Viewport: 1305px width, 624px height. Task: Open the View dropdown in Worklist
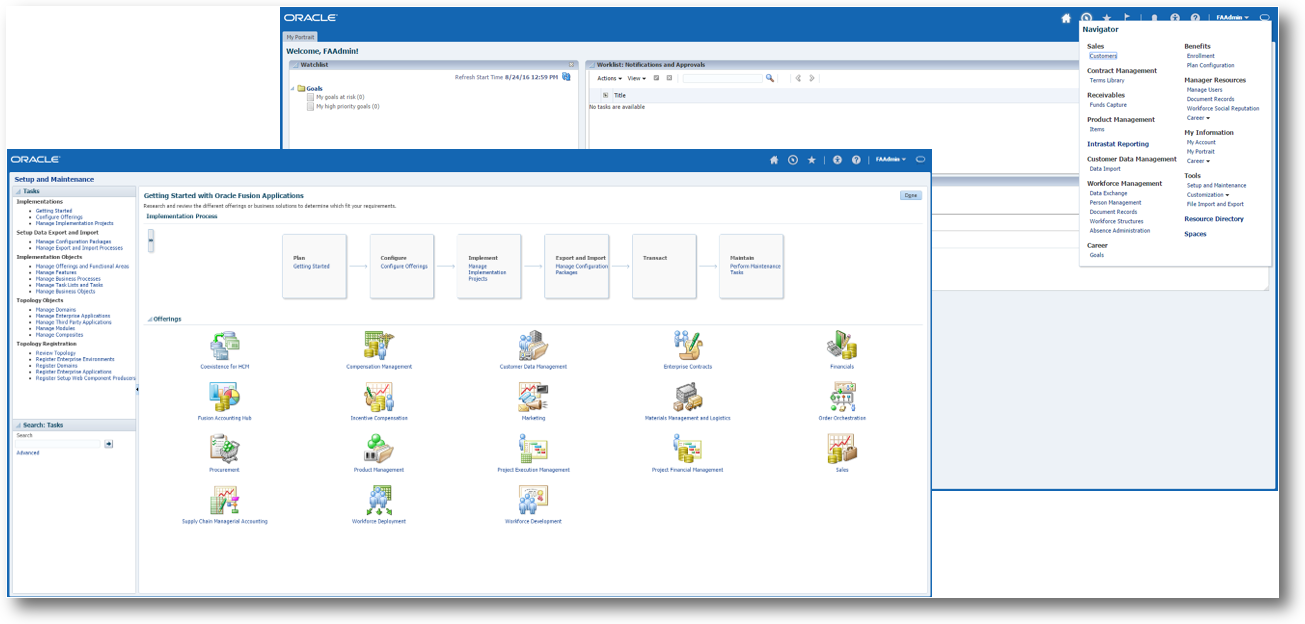[x=637, y=78]
